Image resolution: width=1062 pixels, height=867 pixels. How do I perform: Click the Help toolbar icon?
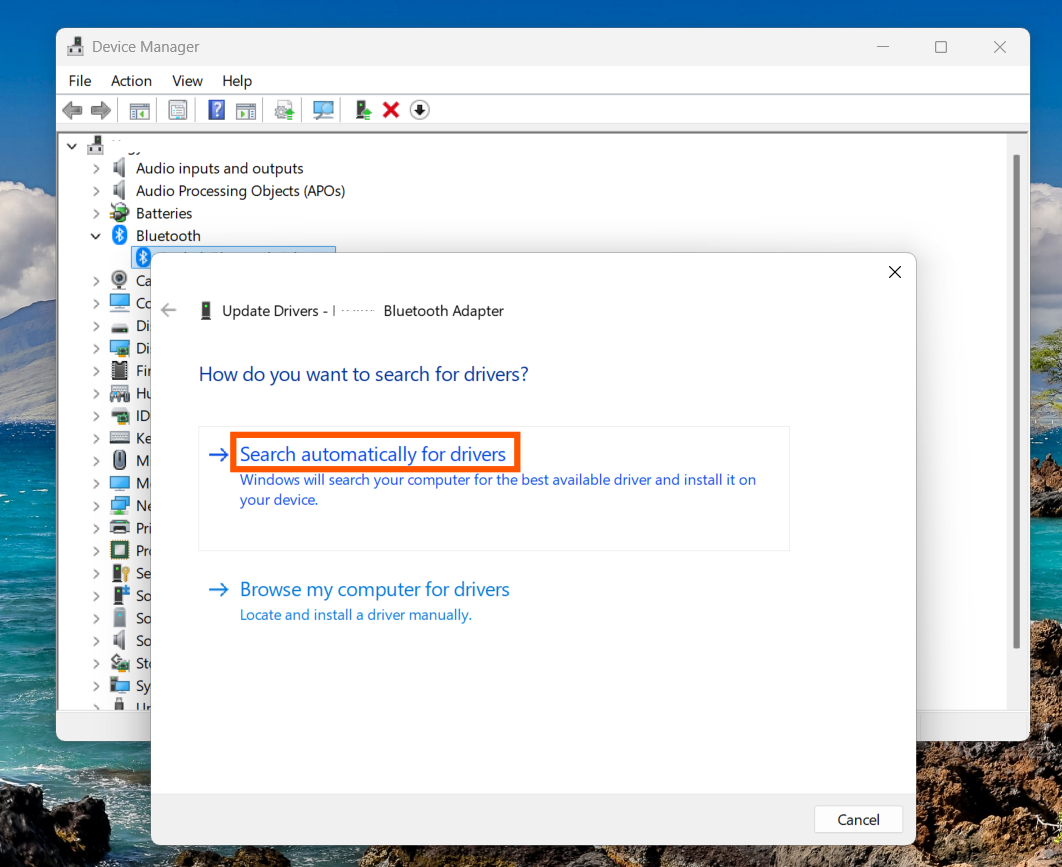[x=216, y=110]
